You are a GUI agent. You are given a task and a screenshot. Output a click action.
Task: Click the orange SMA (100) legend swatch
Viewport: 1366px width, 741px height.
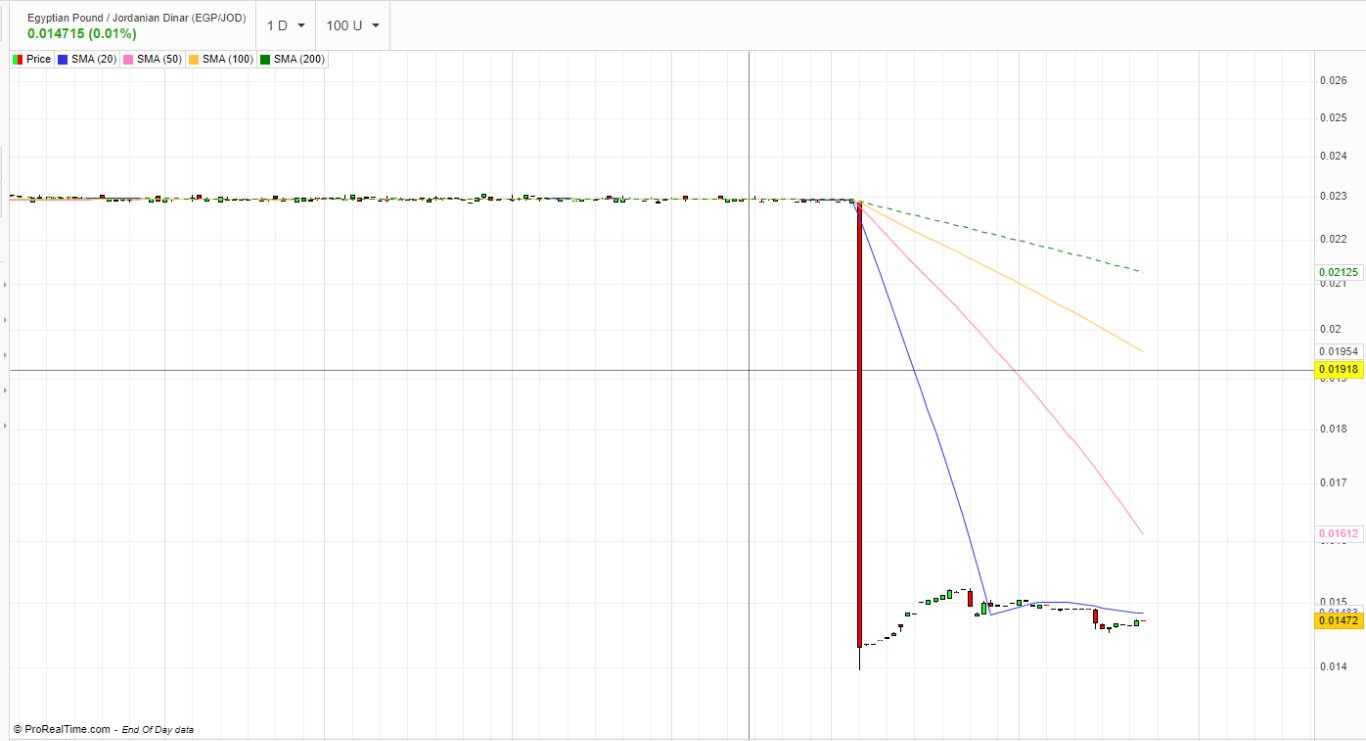(194, 60)
